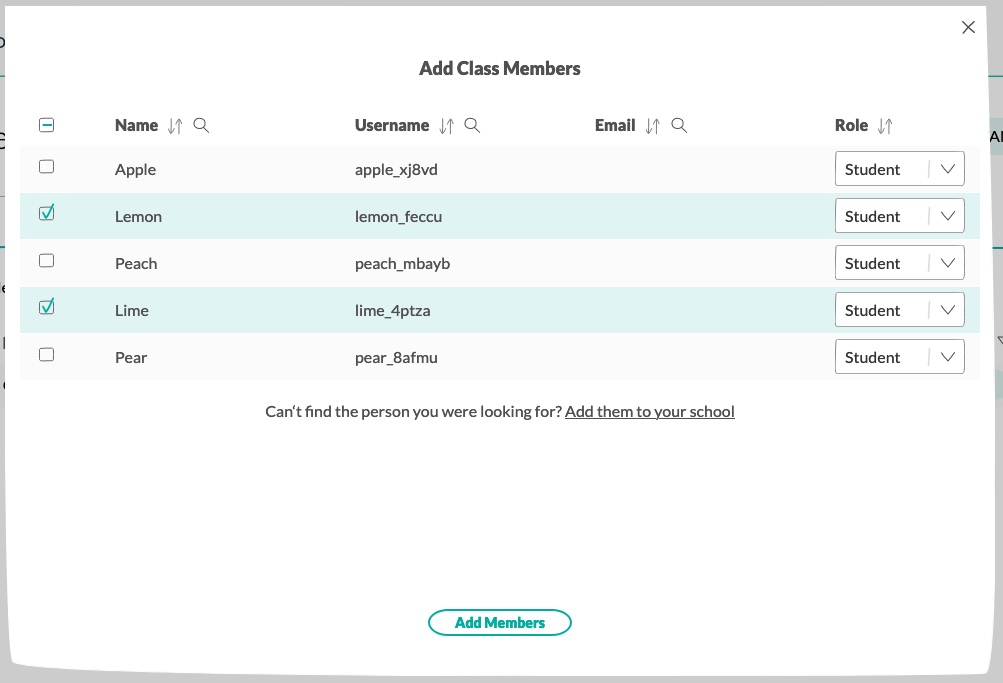Uncheck the Lime checkbox
This screenshot has width=1003, height=683.
pos(46,307)
